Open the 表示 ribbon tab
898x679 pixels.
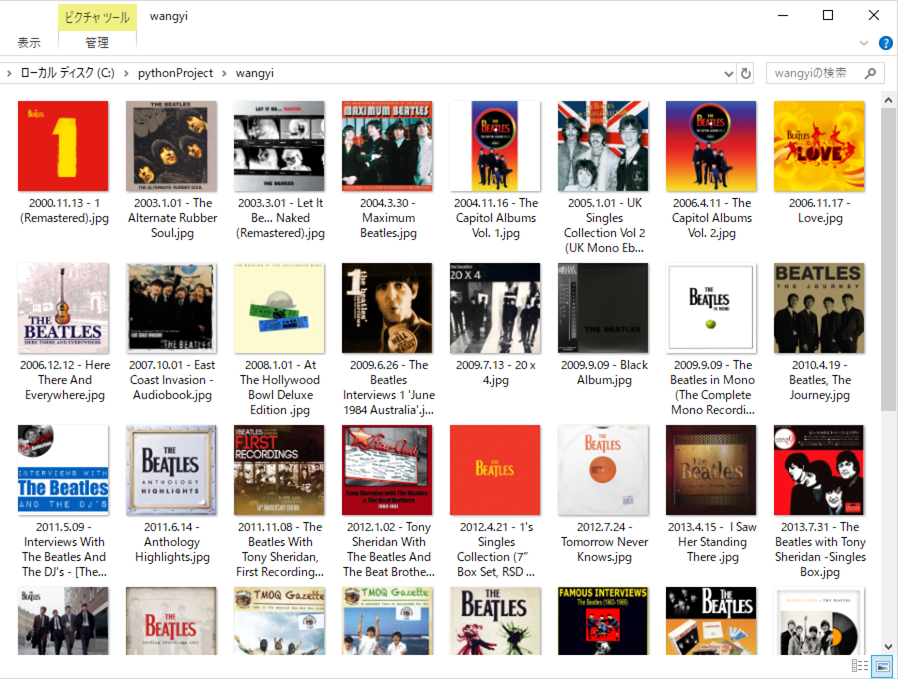tap(29, 42)
